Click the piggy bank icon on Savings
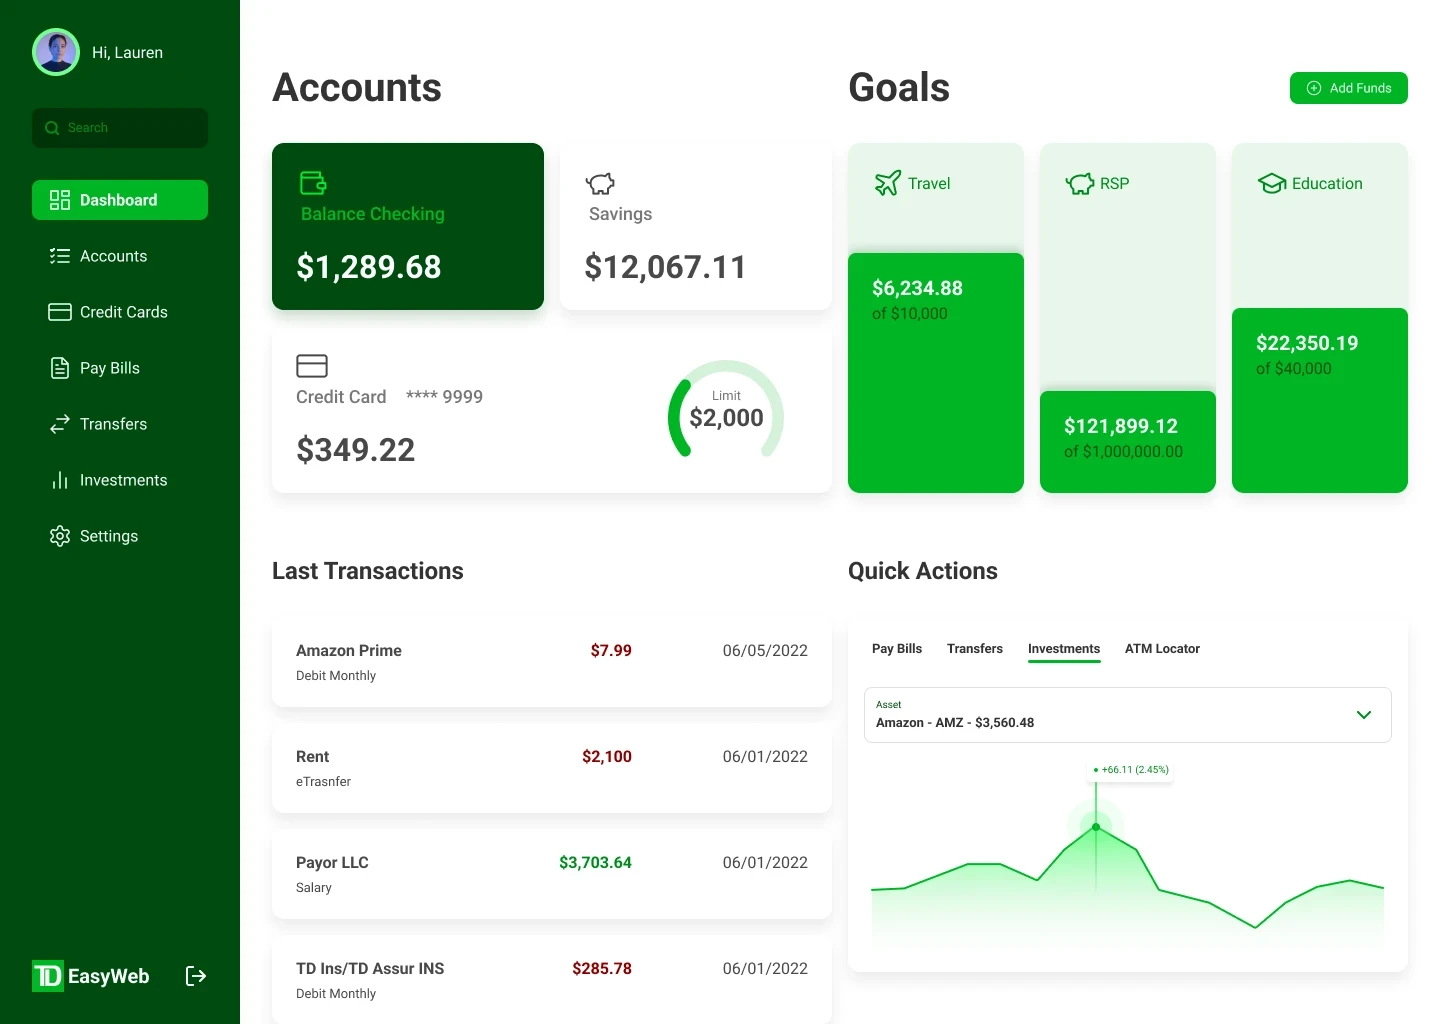Image resolution: width=1440 pixels, height=1024 pixels. point(600,183)
